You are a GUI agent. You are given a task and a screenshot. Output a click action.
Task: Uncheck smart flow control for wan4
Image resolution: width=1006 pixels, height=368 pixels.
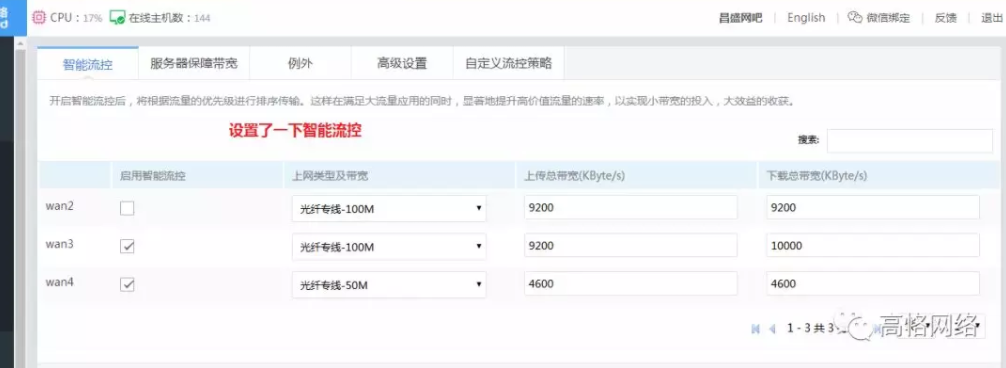click(x=127, y=285)
